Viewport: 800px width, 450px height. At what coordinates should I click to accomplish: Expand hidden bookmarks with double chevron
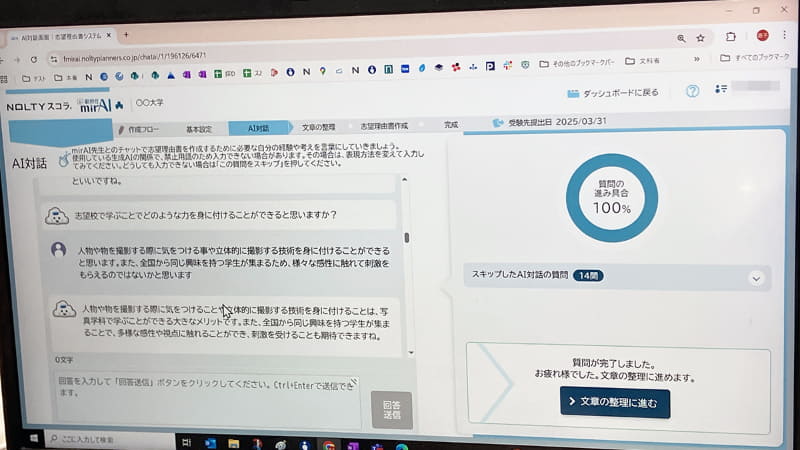pyautogui.click(x=696, y=59)
